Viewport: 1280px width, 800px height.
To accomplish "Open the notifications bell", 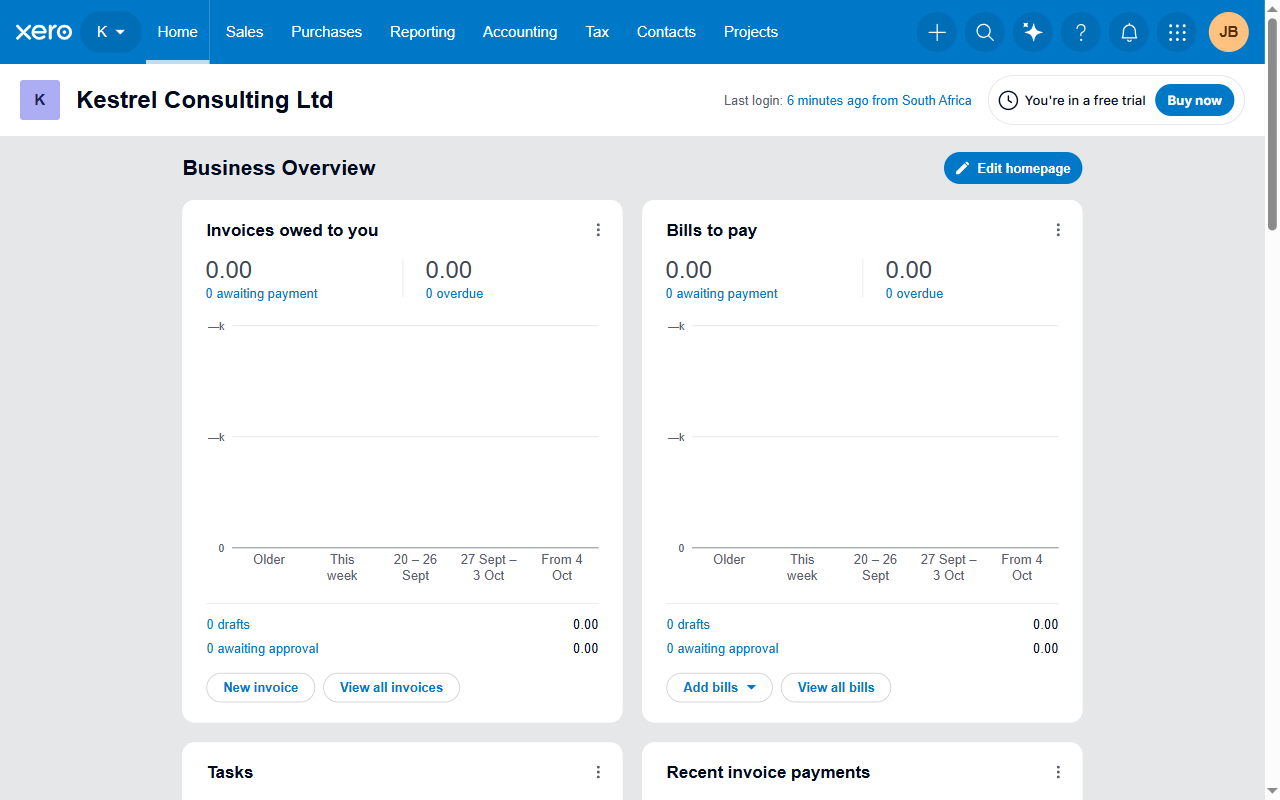I will [1129, 32].
